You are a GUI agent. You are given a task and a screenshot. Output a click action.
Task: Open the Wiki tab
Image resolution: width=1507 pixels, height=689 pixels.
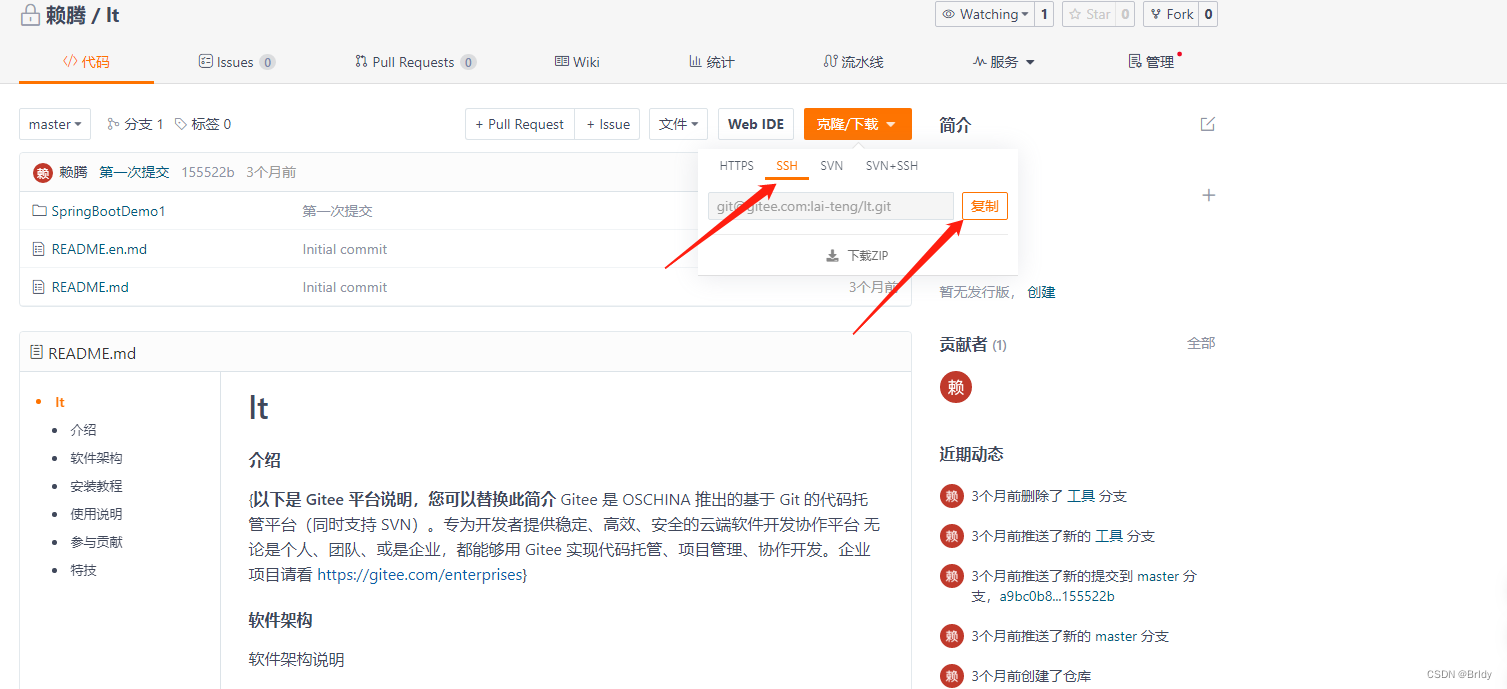click(577, 62)
